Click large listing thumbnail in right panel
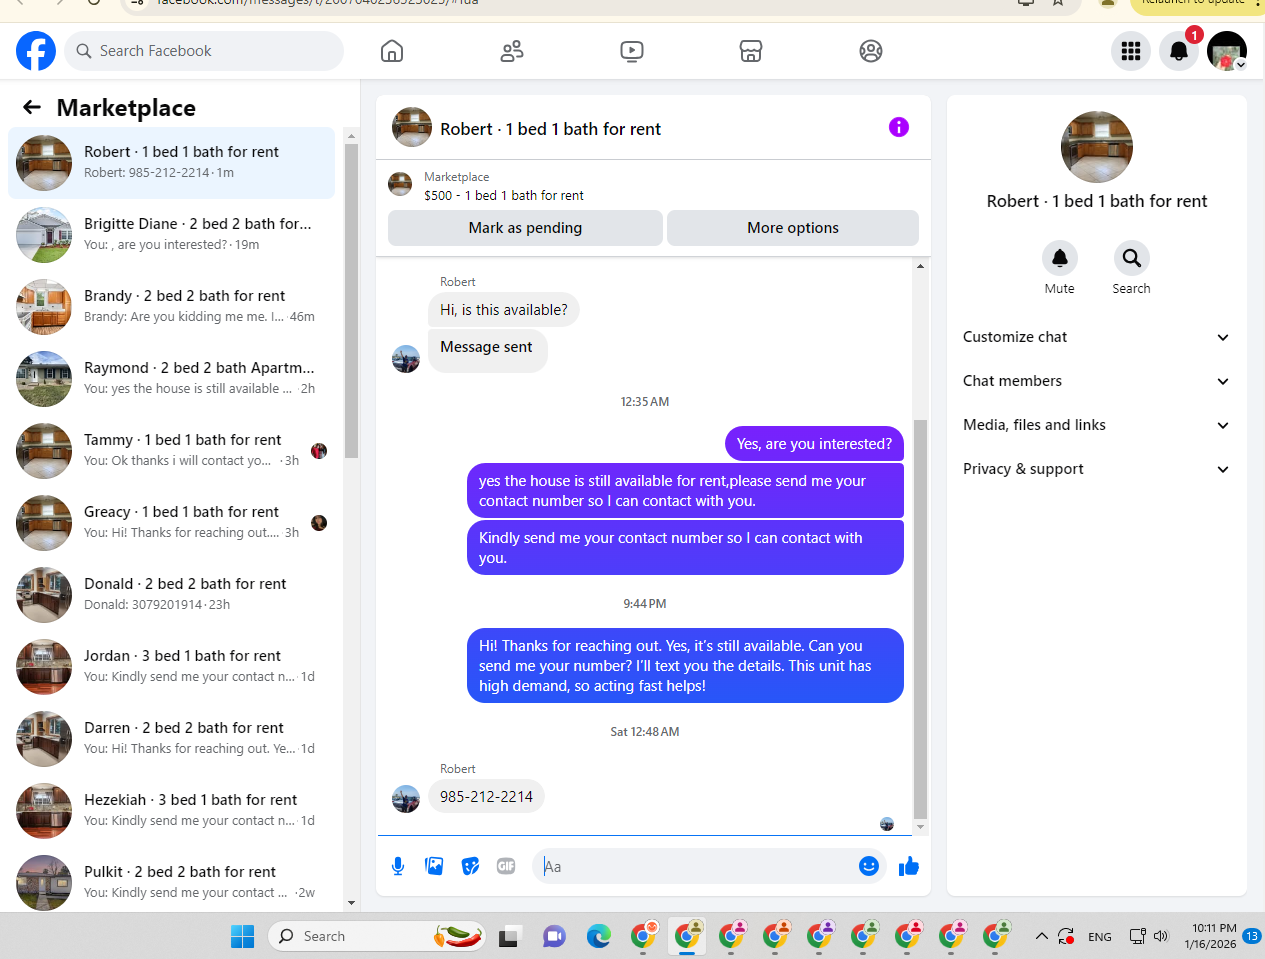Image resolution: width=1265 pixels, height=959 pixels. point(1097,147)
